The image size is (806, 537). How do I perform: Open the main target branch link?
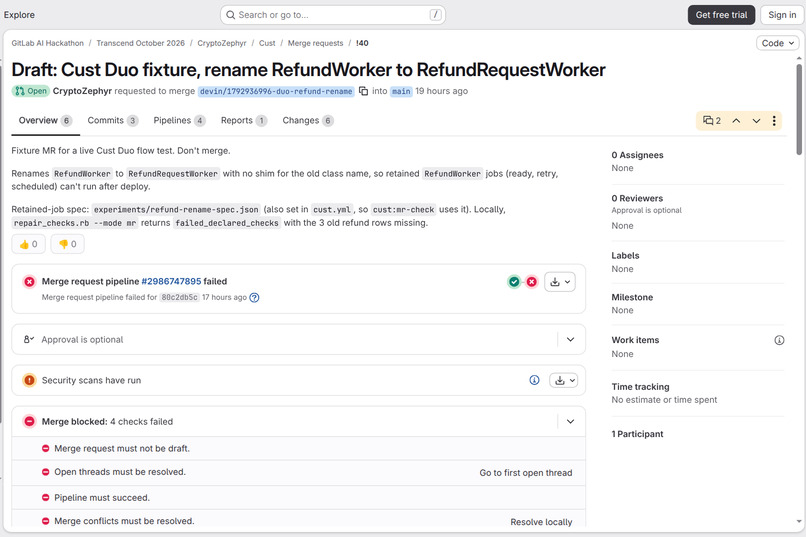[401, 91]
